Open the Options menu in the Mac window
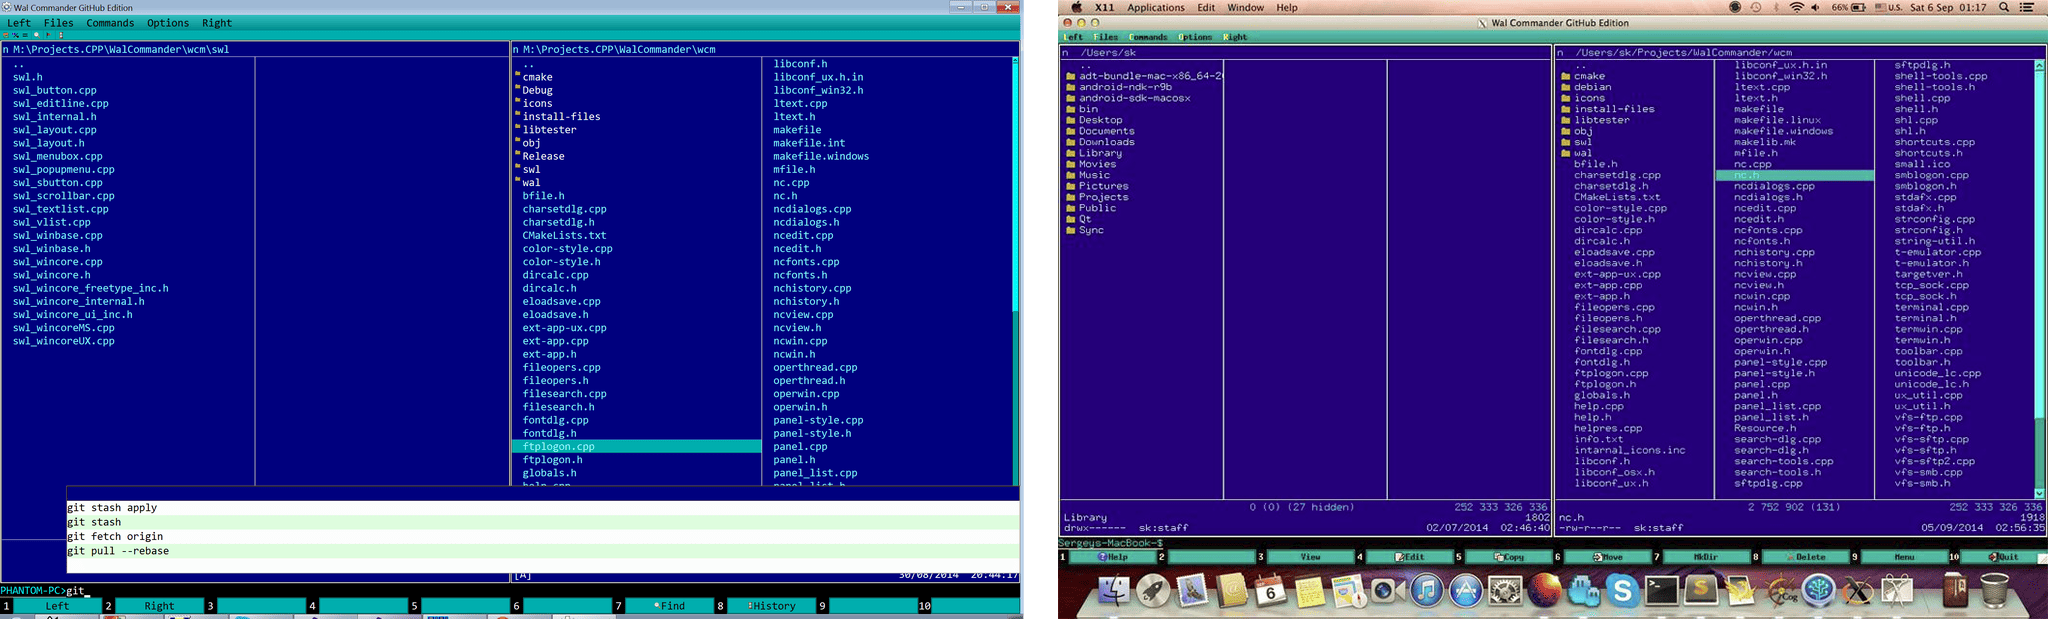The width and height of the screenshot is (2048, 619). coord(1195,37)
